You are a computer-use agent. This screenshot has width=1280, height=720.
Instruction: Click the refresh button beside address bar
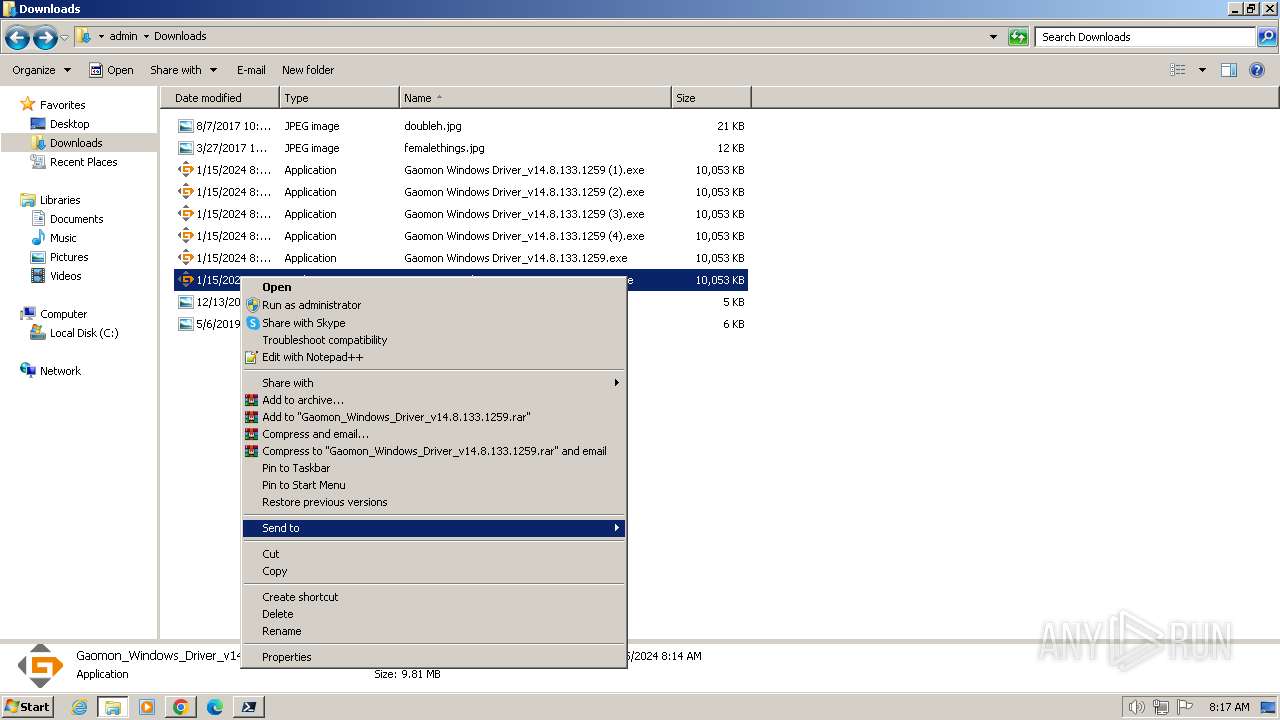coord(1018,37)
